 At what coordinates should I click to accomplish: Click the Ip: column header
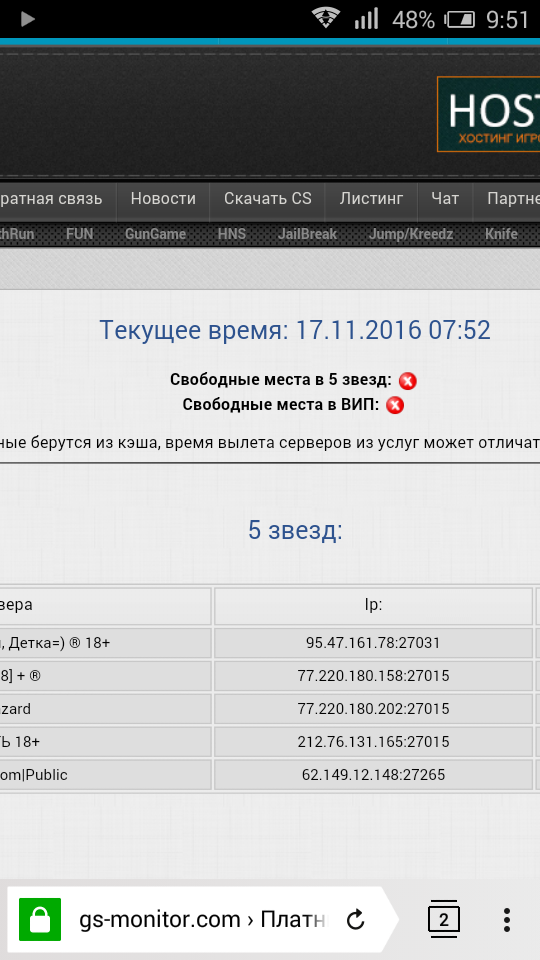(373, 606)
